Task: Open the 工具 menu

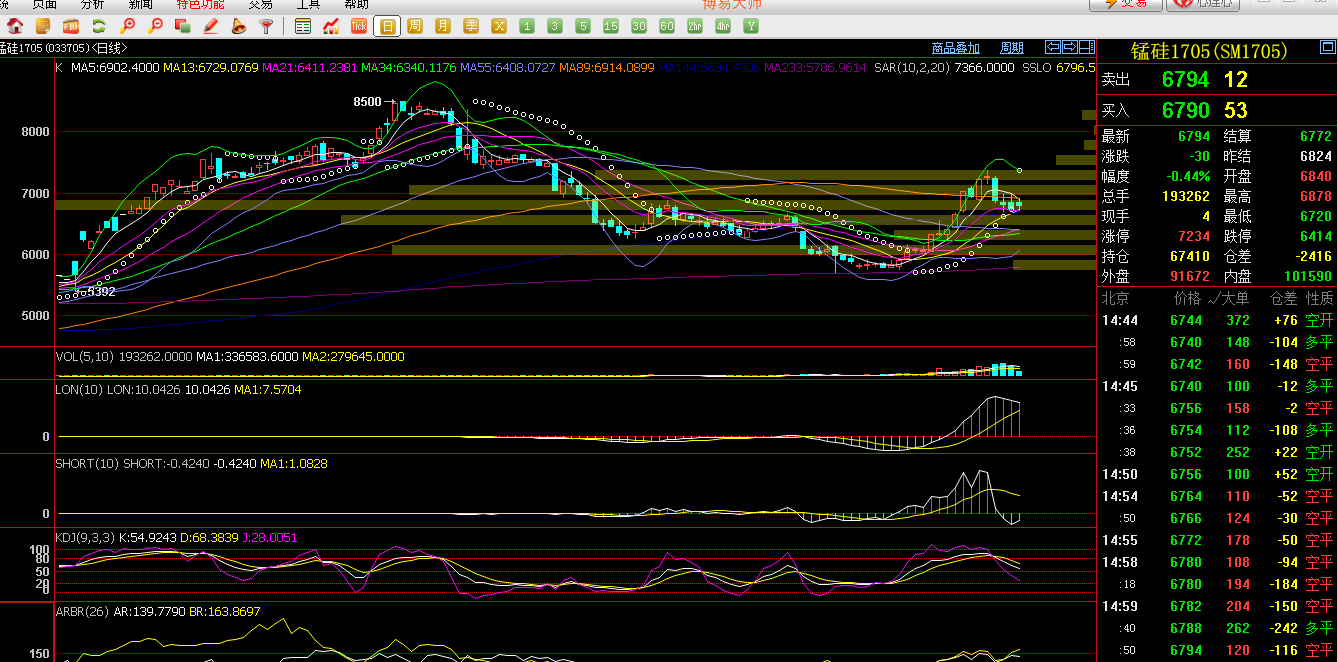Action: pyautogui.click(x=308, y=4)
